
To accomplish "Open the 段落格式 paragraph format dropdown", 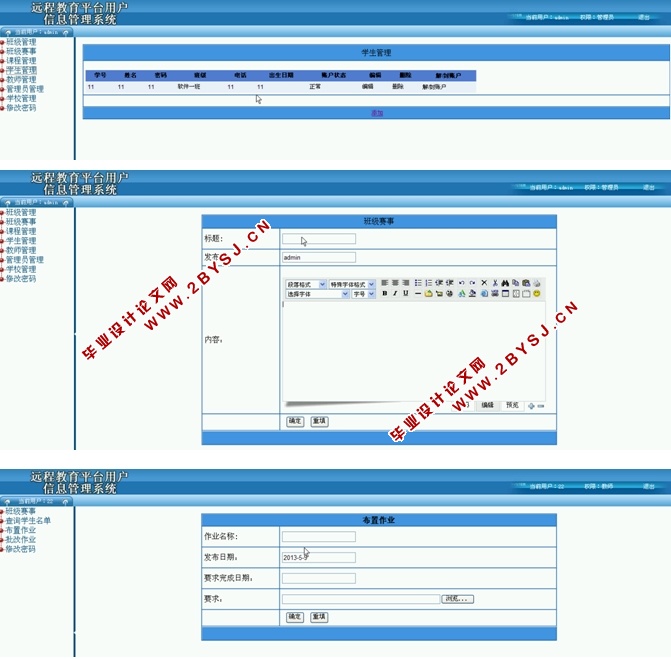I will (x=306, y=284).
